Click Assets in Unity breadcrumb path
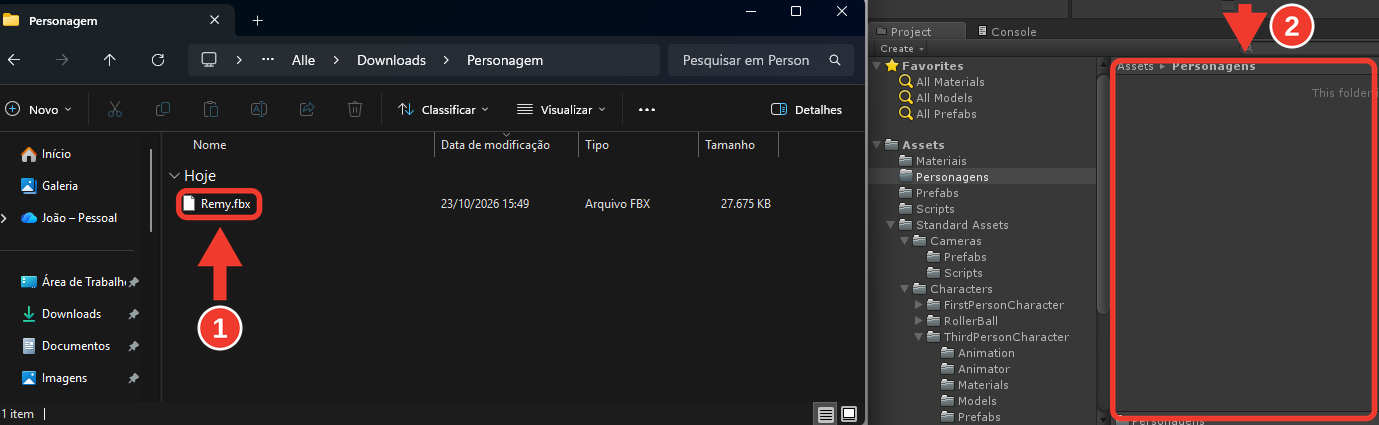1379x425 pixels. tap(1135, 67)
